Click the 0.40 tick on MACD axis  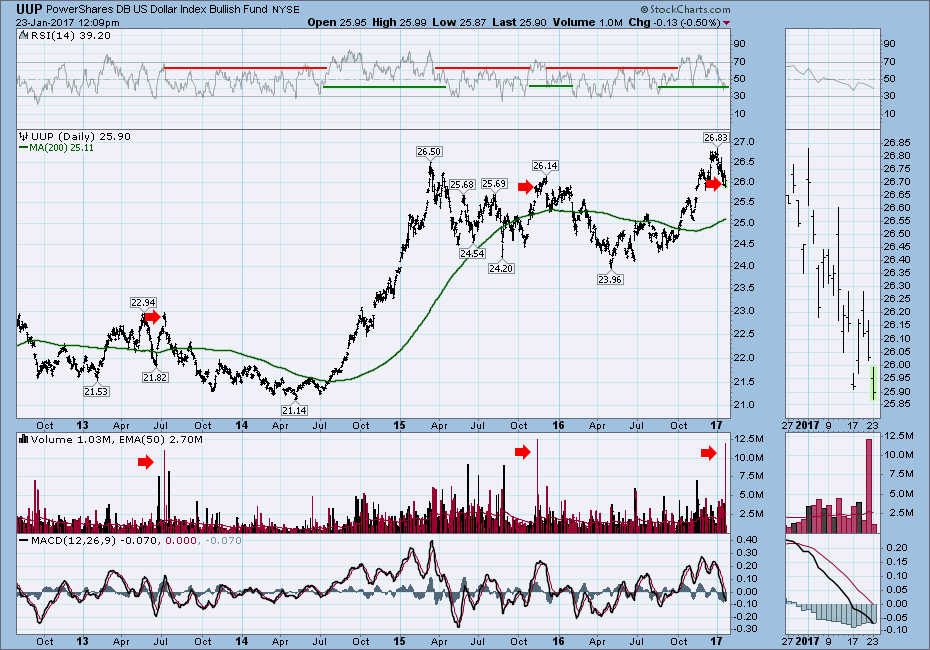747,540
